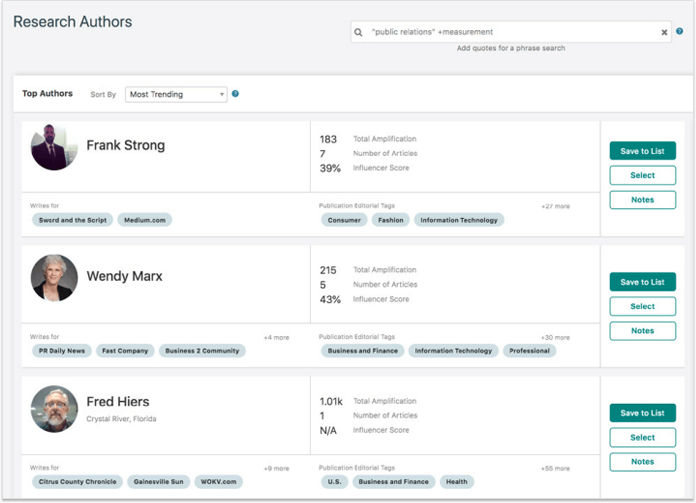Click the search magnifier icon

pyautogui.click(x=358, y=32)
